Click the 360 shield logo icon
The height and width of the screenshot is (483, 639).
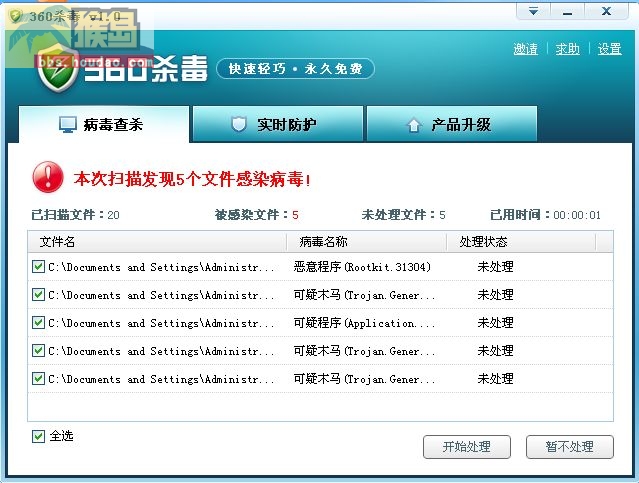pos(57,70)
